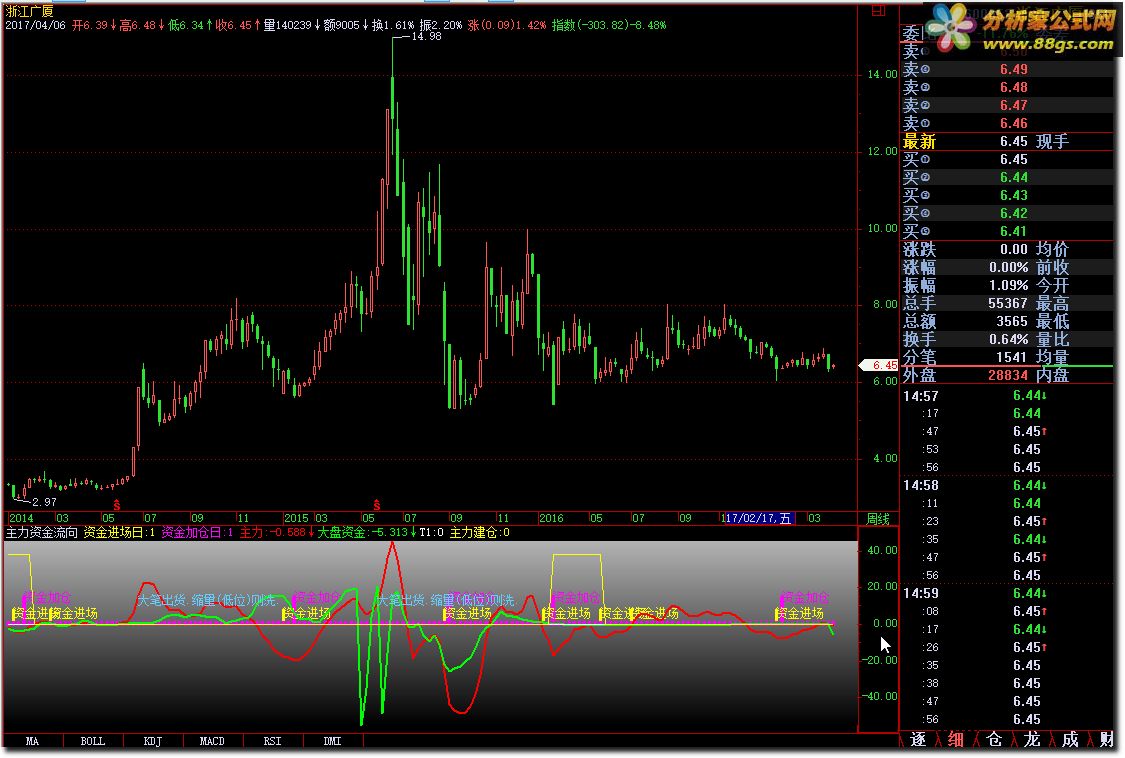Click the 2014 year label on time axis
This screenshot has width=1125, height=758.
21,518
